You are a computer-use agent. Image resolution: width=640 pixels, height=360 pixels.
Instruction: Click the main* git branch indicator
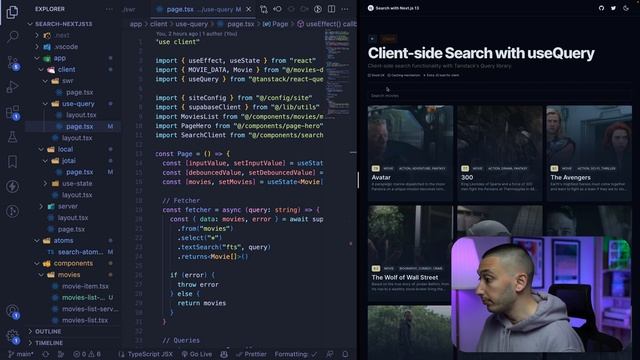21,354
